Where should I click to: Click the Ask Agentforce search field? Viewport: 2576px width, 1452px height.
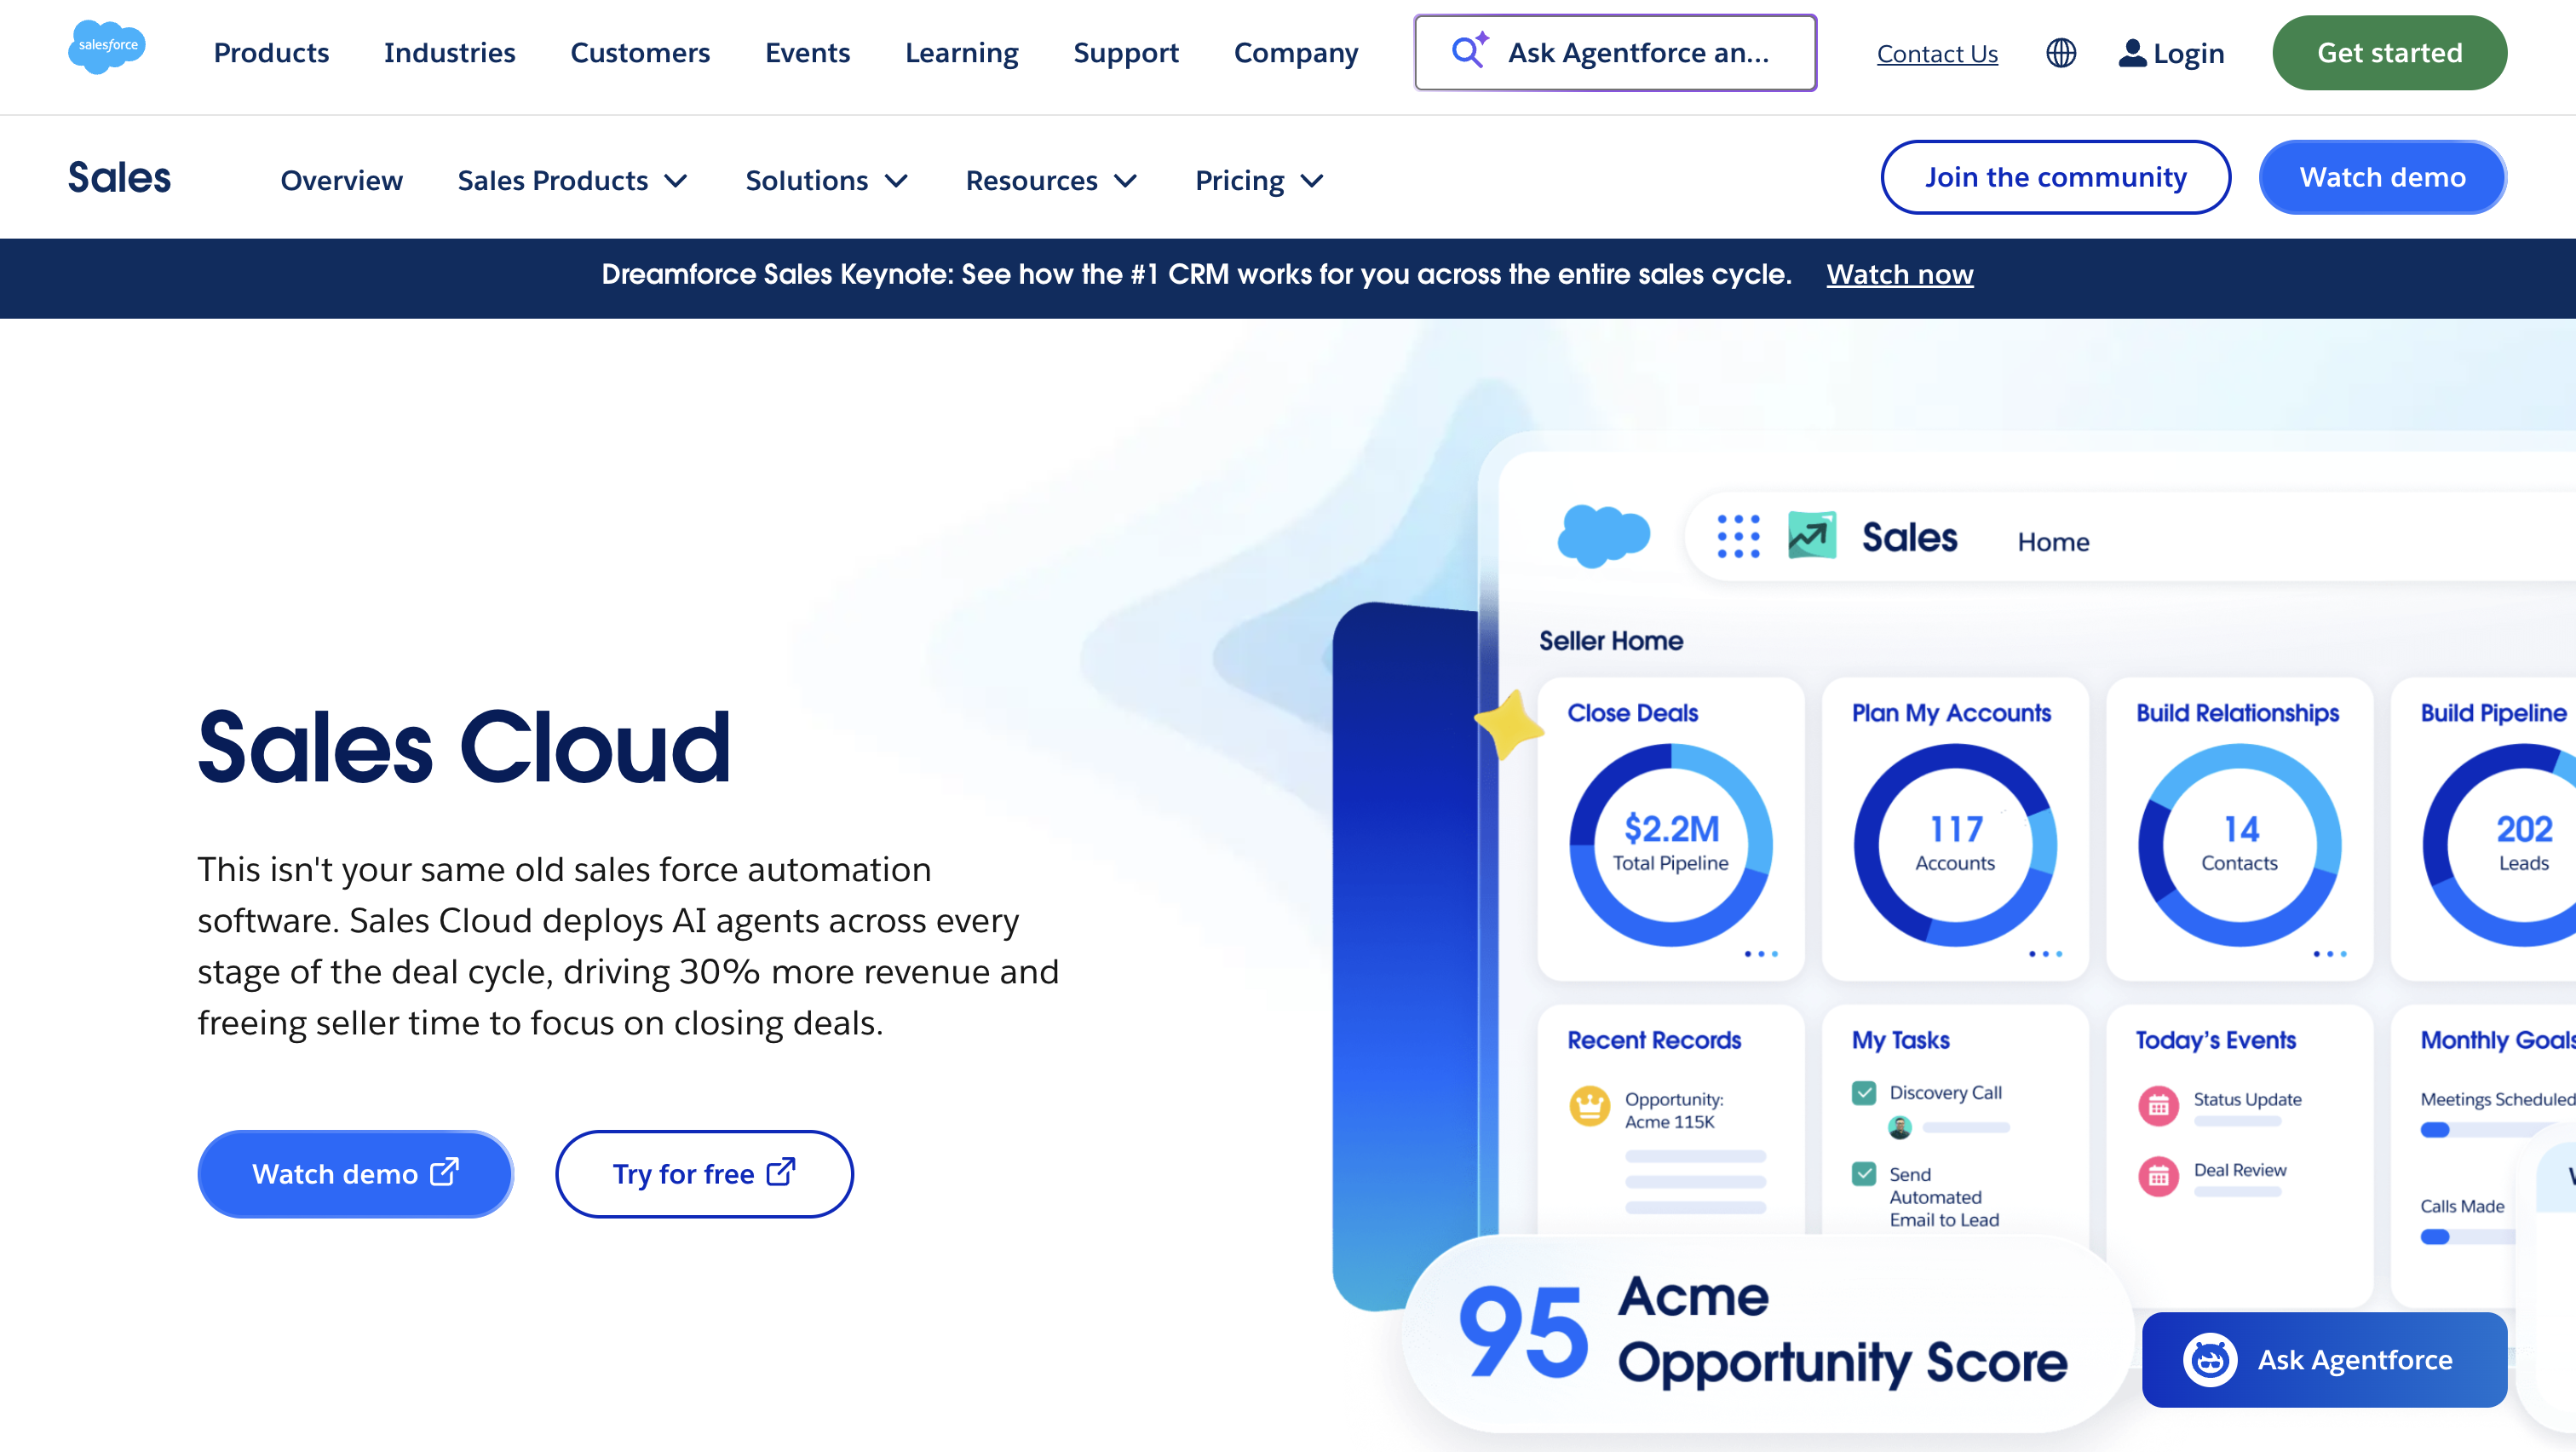click(x=1615, y=53)
